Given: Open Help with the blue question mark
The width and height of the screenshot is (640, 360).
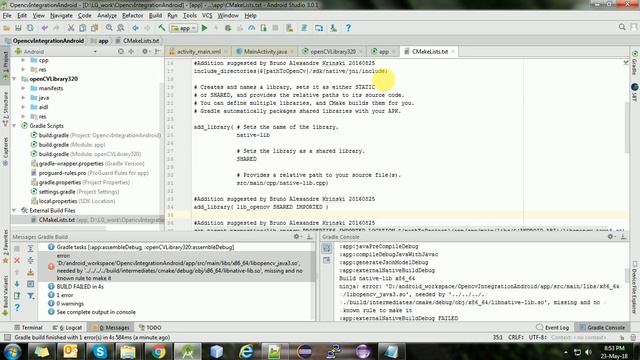Looking at the screenshot, I should [348, 28].
